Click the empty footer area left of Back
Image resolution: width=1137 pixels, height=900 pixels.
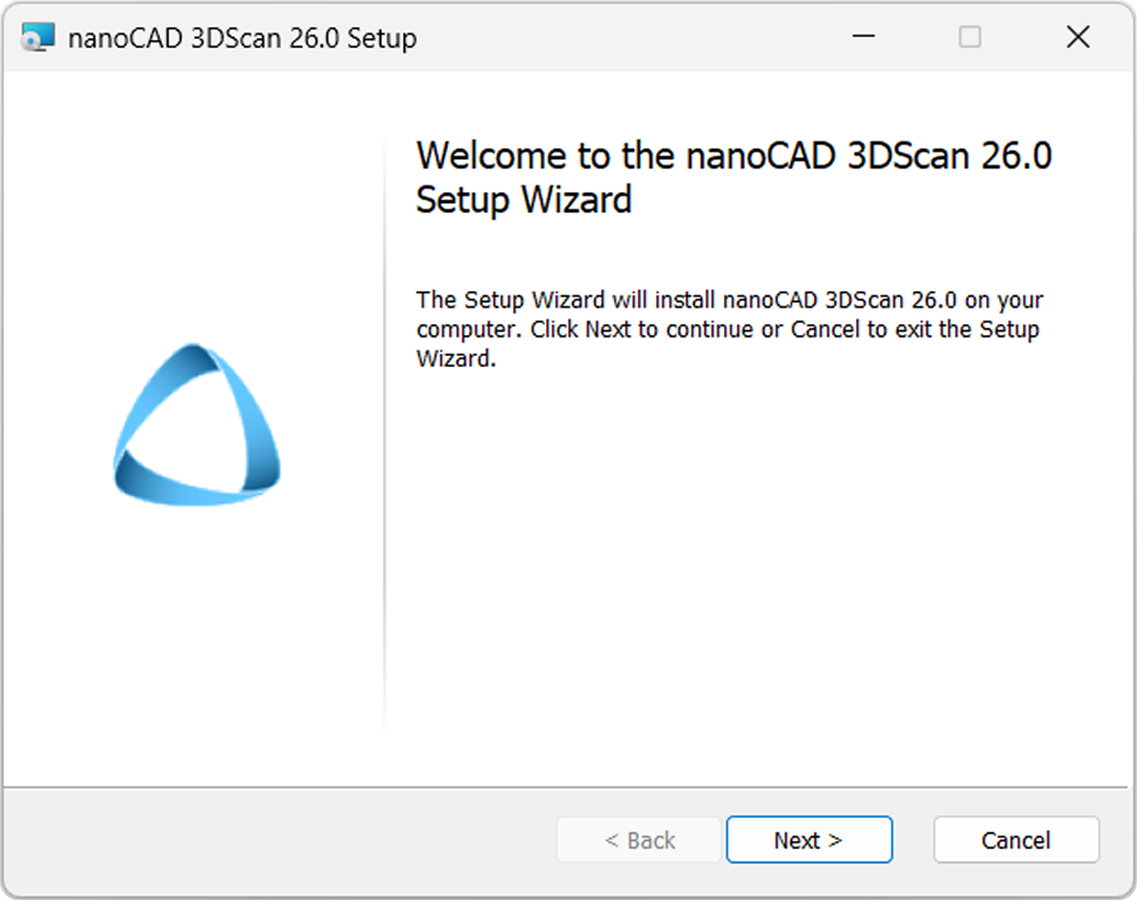coord(279,840)
